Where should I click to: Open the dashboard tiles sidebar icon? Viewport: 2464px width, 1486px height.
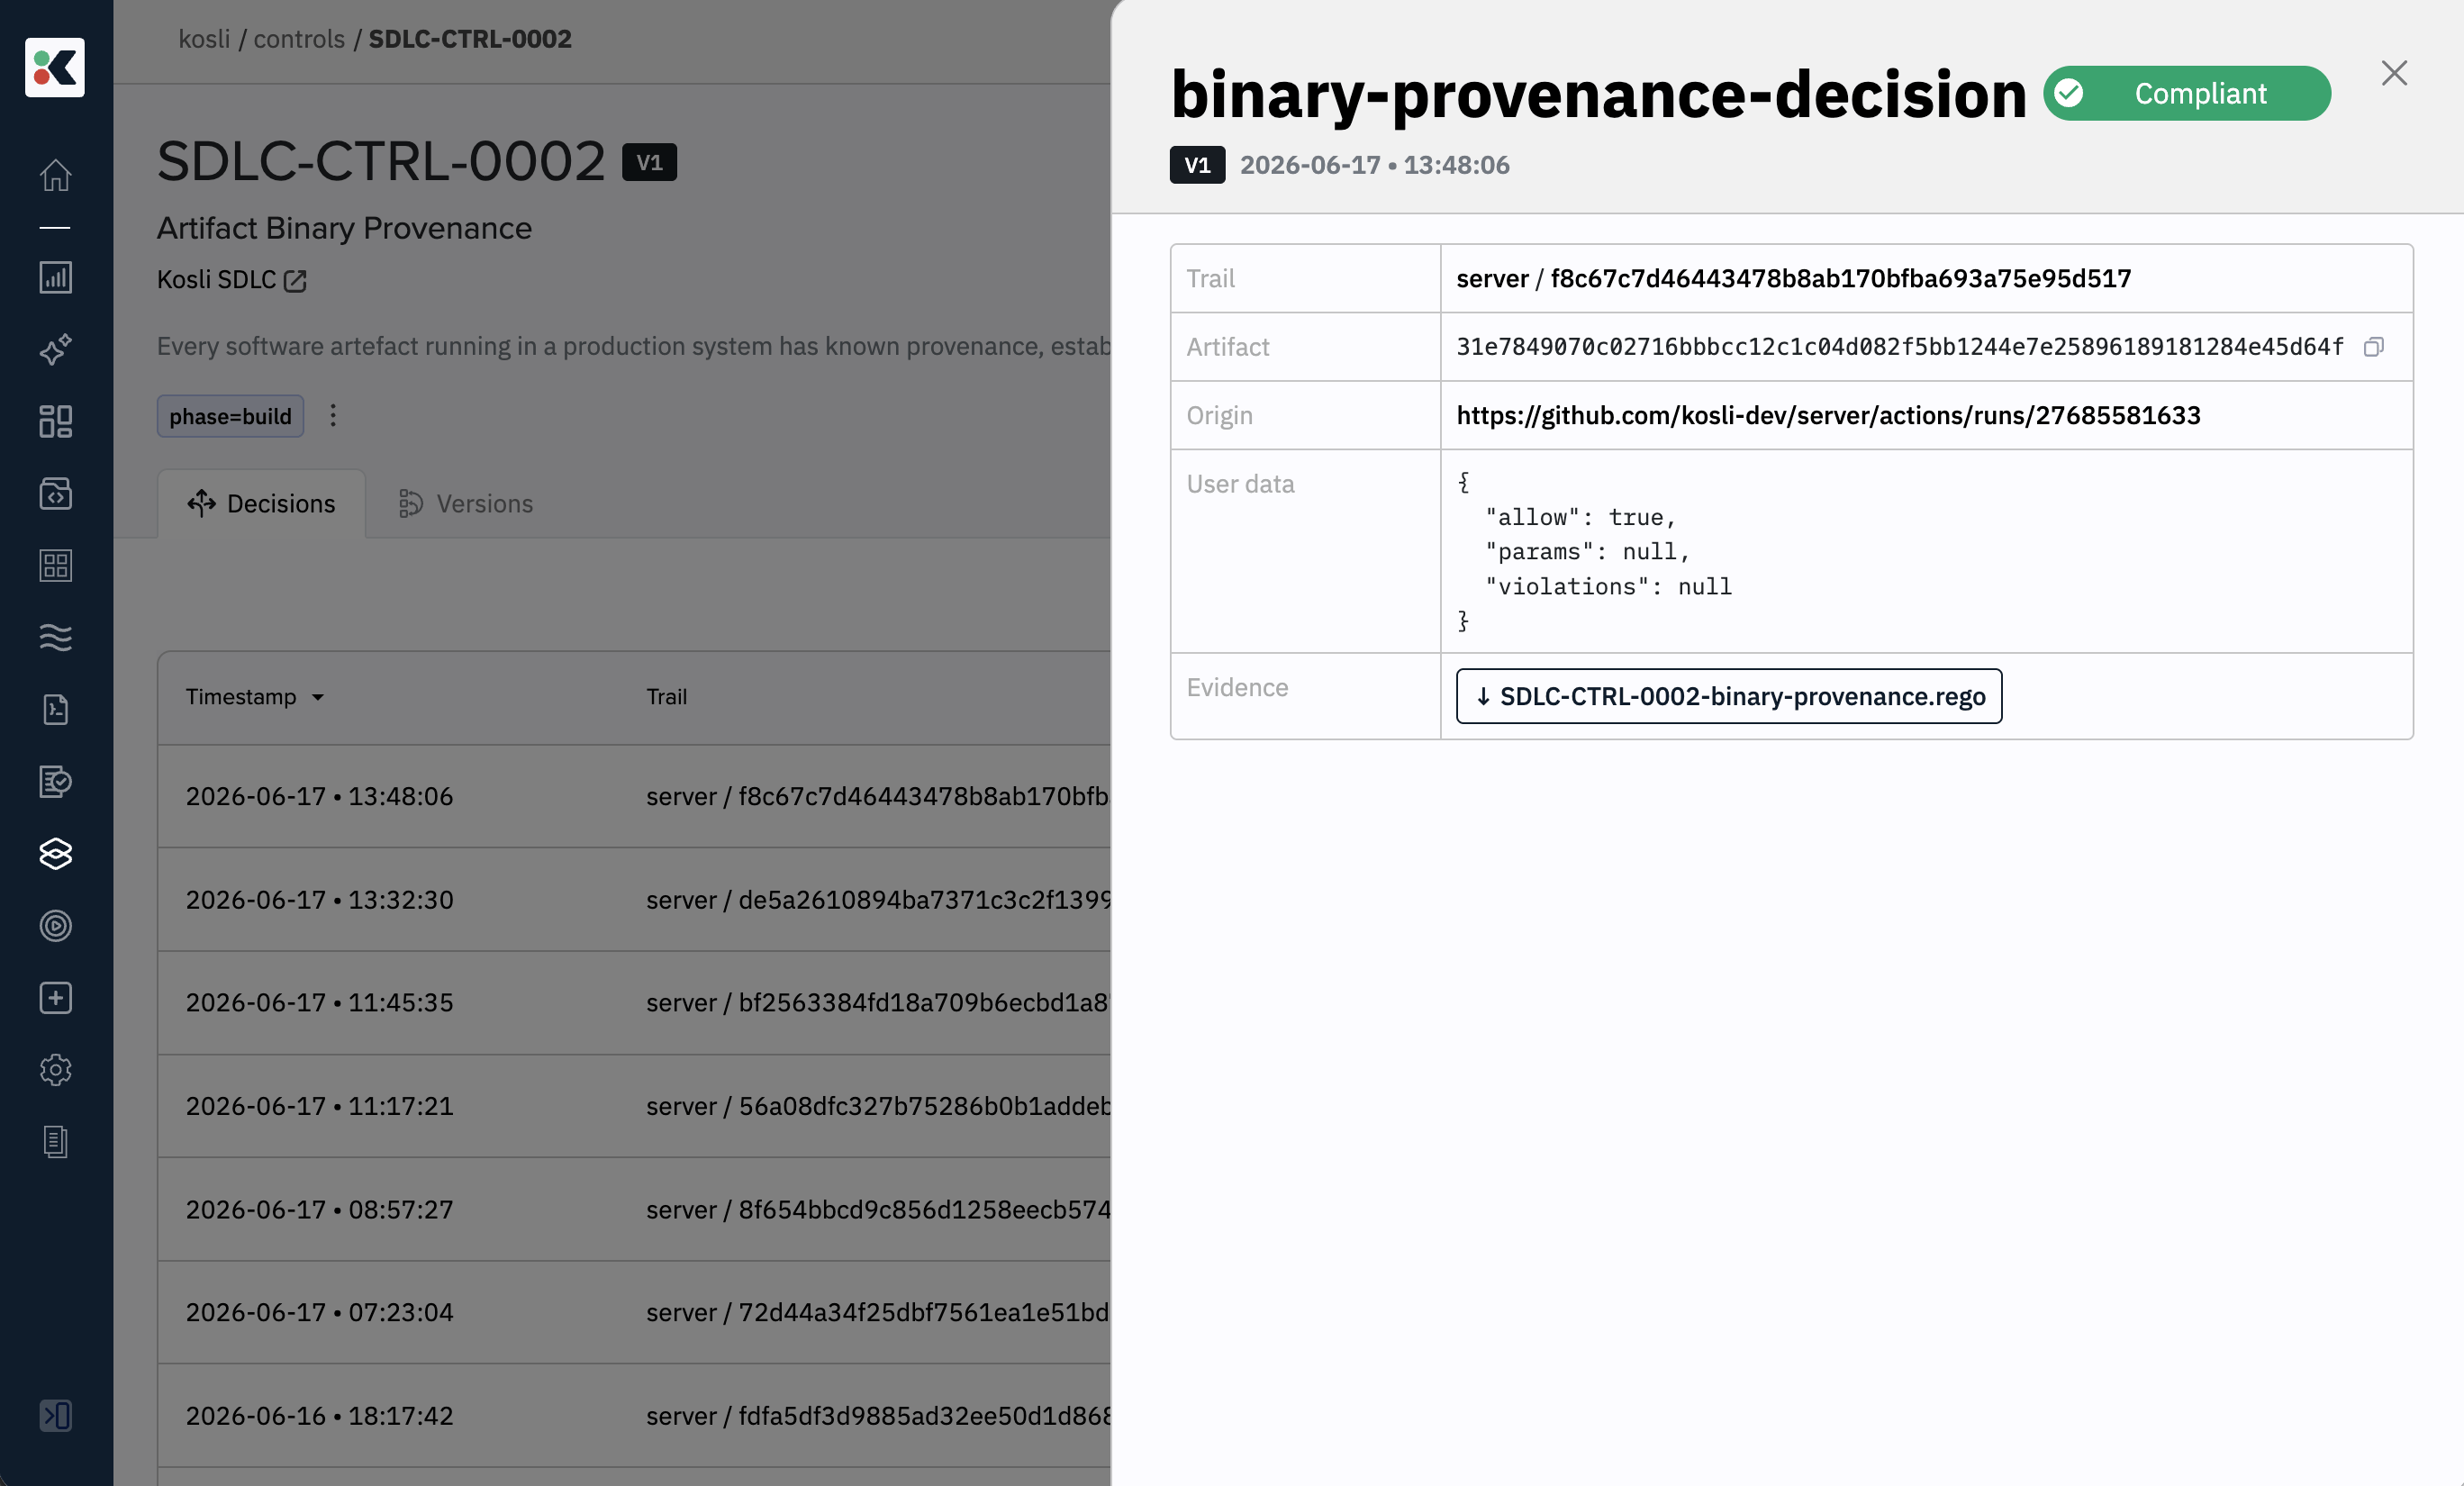55,421
